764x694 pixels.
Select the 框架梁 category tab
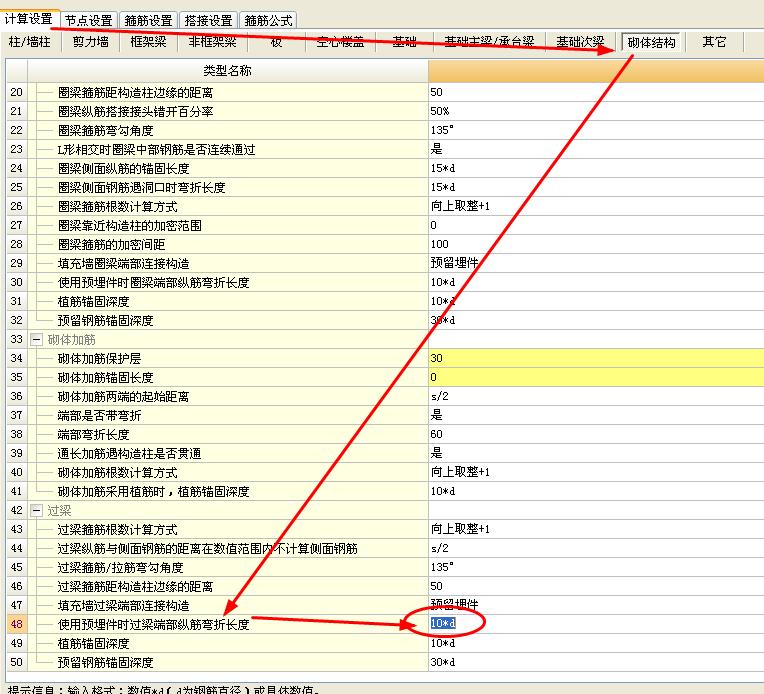tap(149, 42)
